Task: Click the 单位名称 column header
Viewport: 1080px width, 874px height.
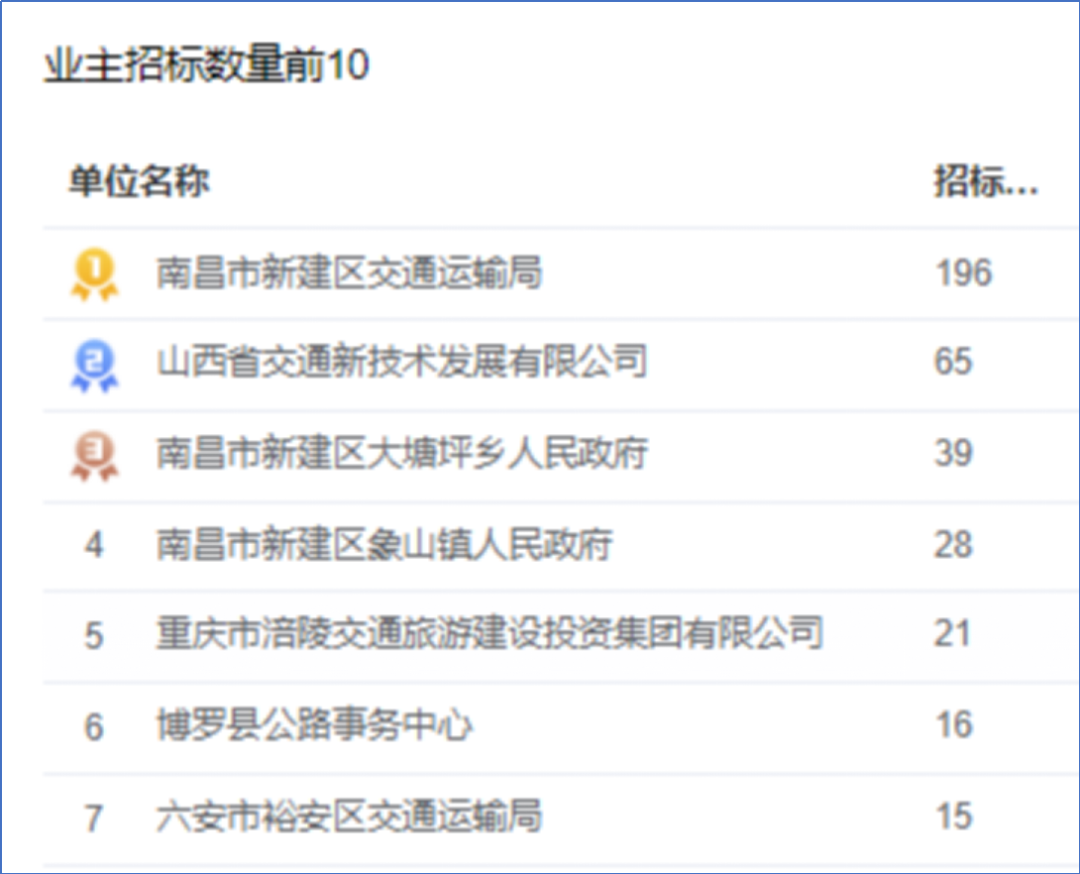Action: [x=139, y=181]
